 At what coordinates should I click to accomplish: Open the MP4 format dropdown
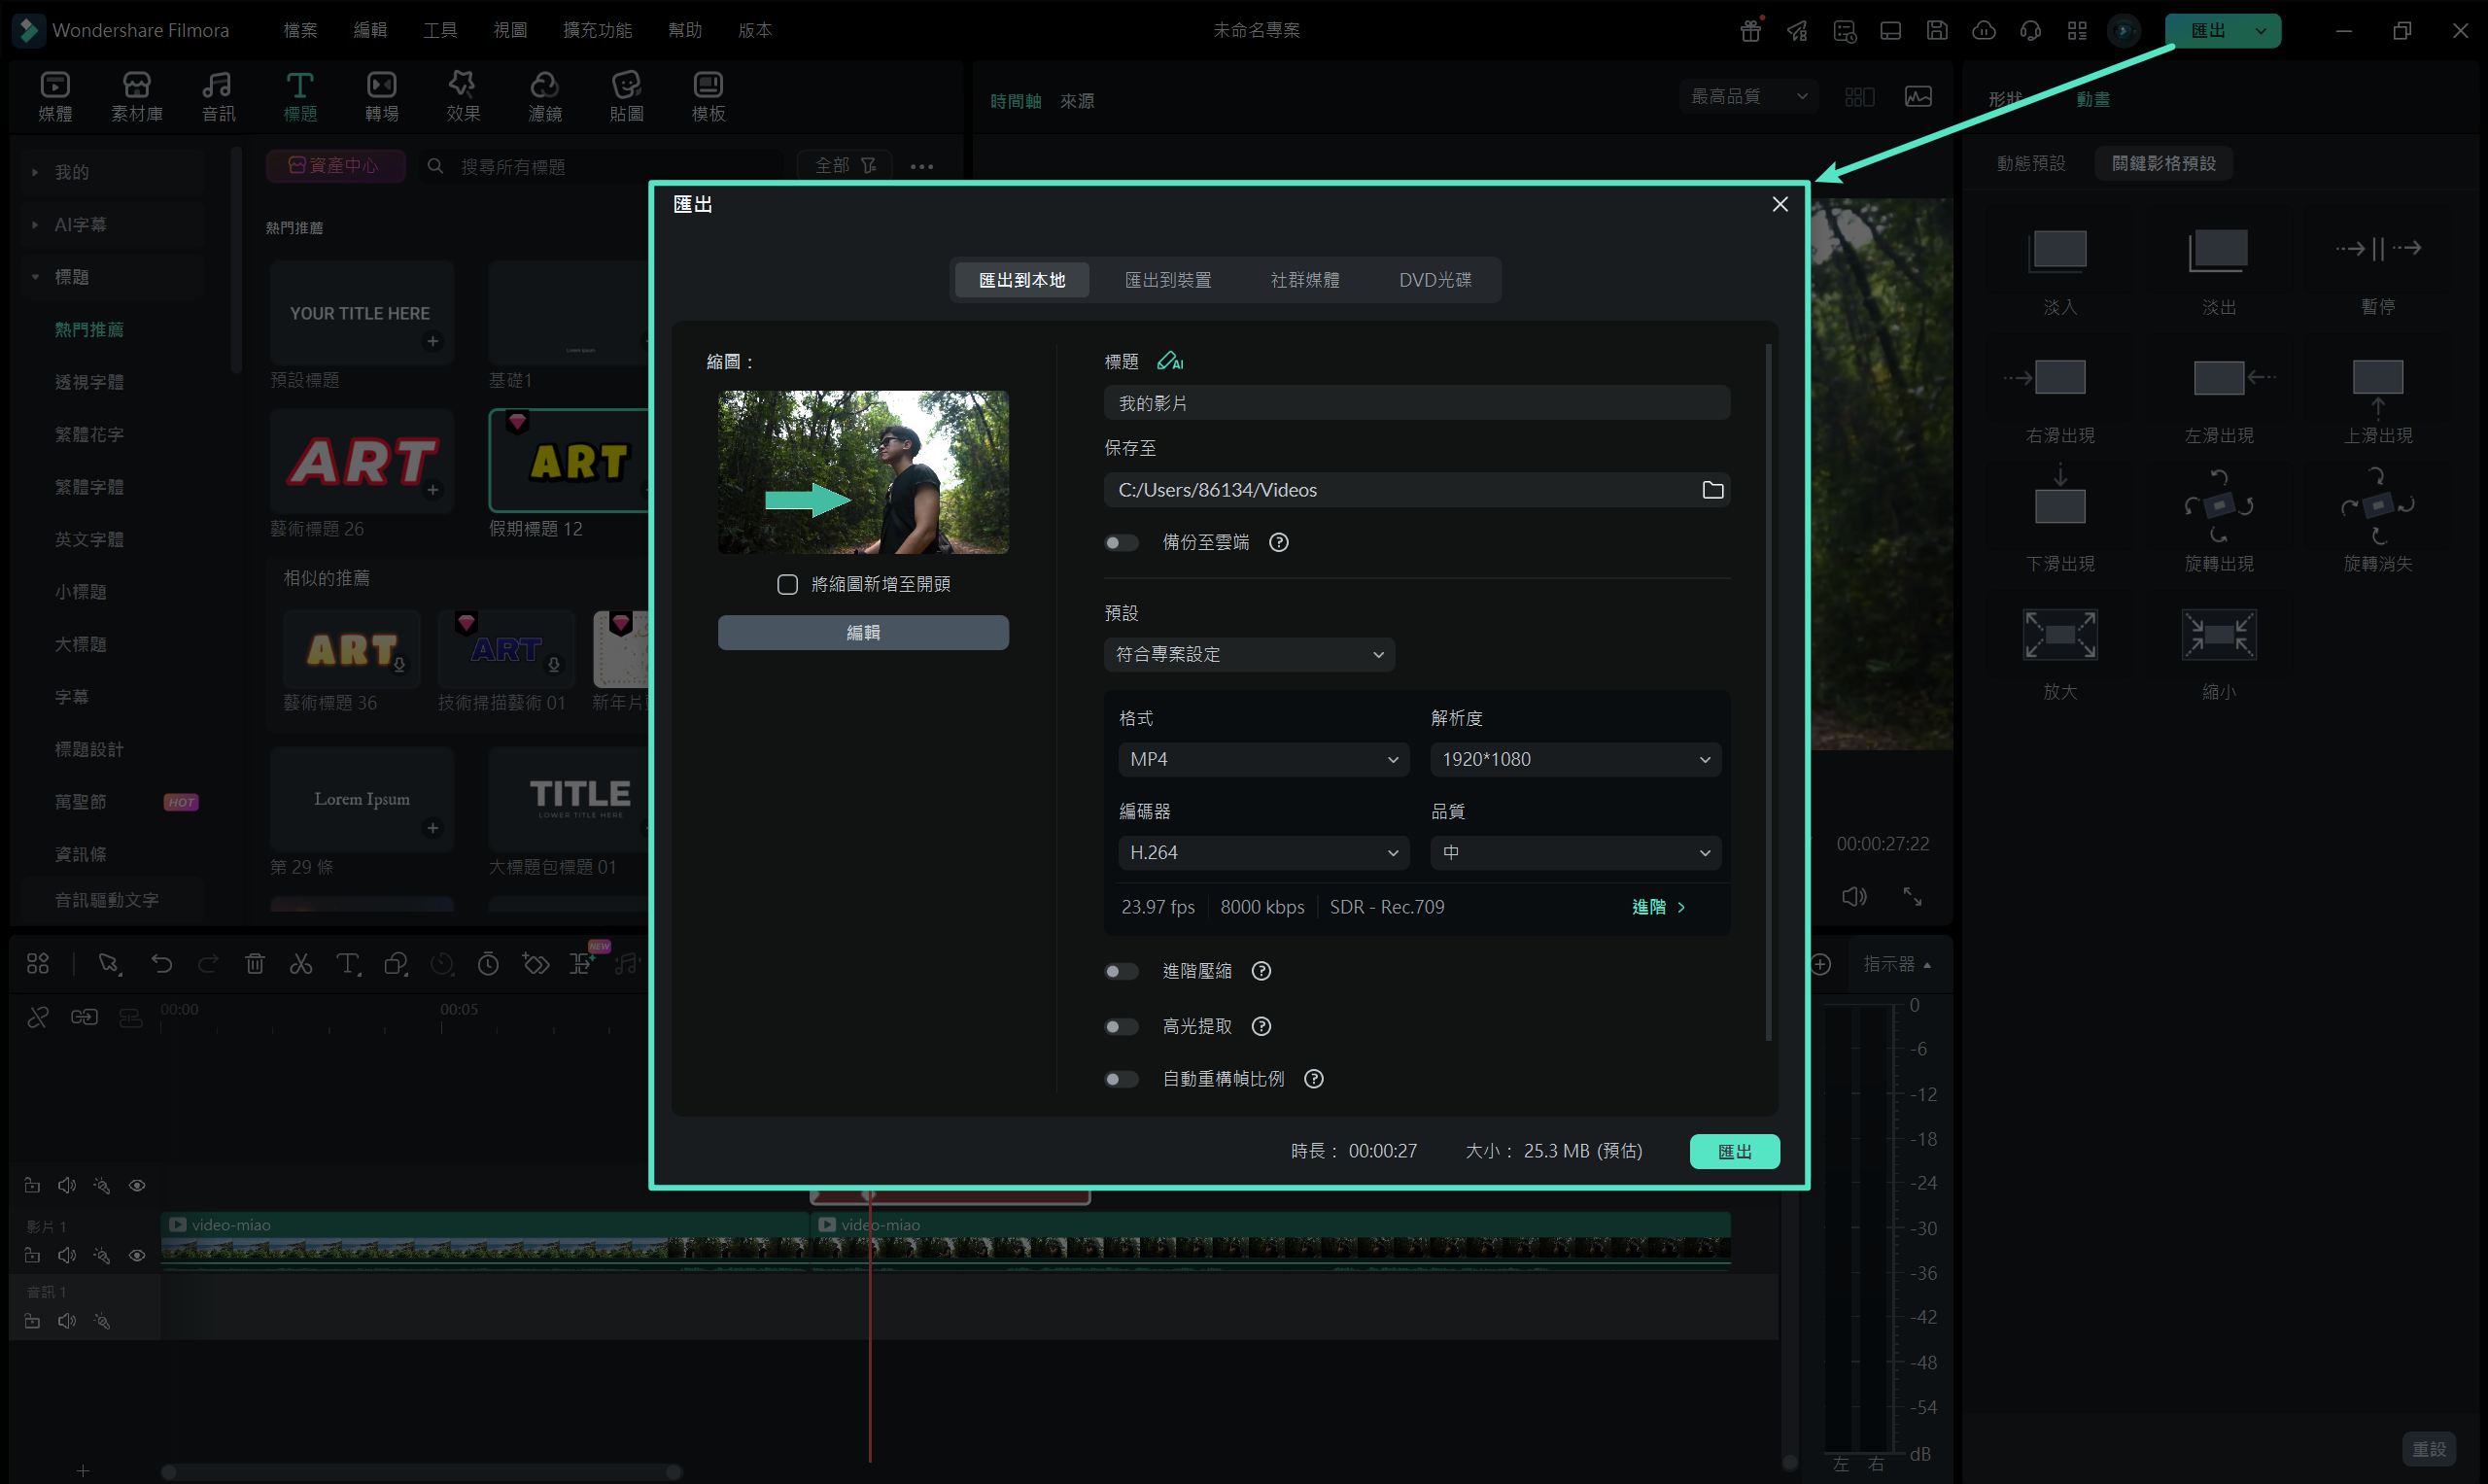1262,759
